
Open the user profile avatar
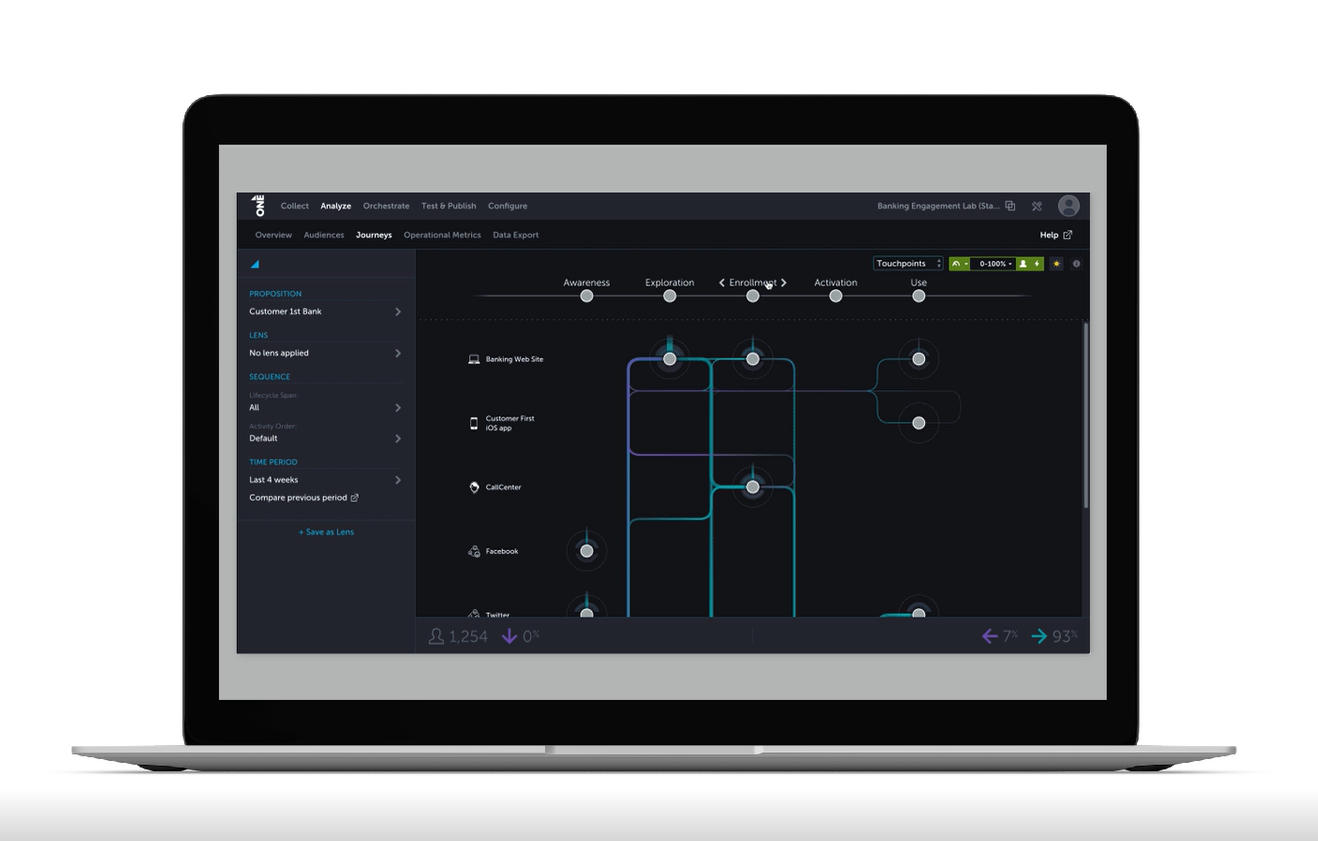pos(1069,206)
